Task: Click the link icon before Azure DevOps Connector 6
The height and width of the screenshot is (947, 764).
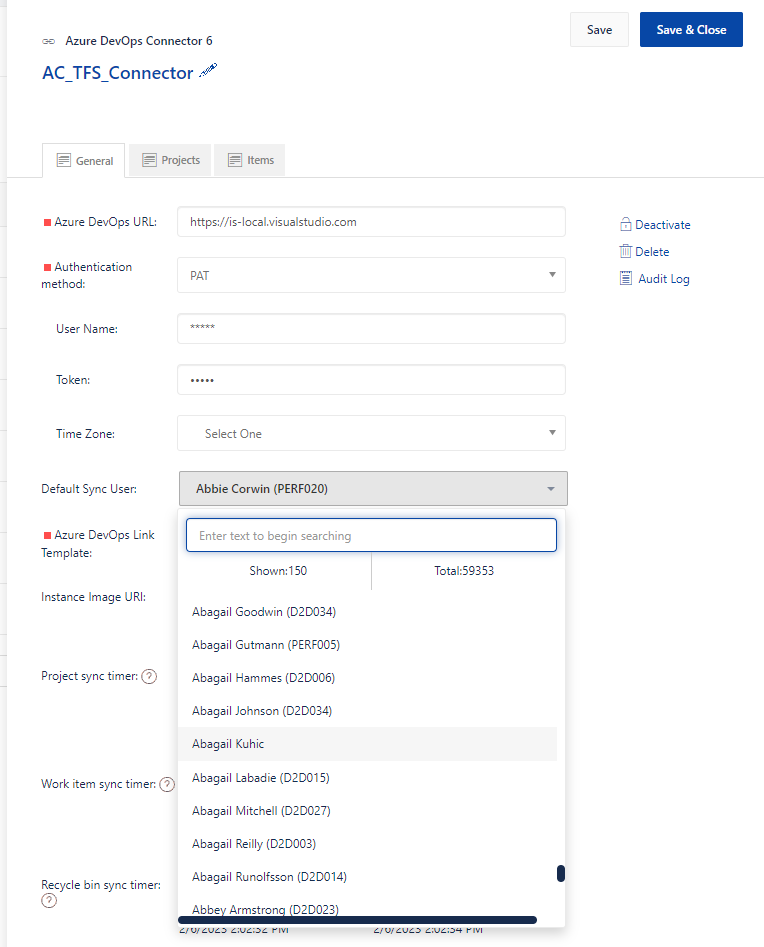Action: [x=48, y=41]
